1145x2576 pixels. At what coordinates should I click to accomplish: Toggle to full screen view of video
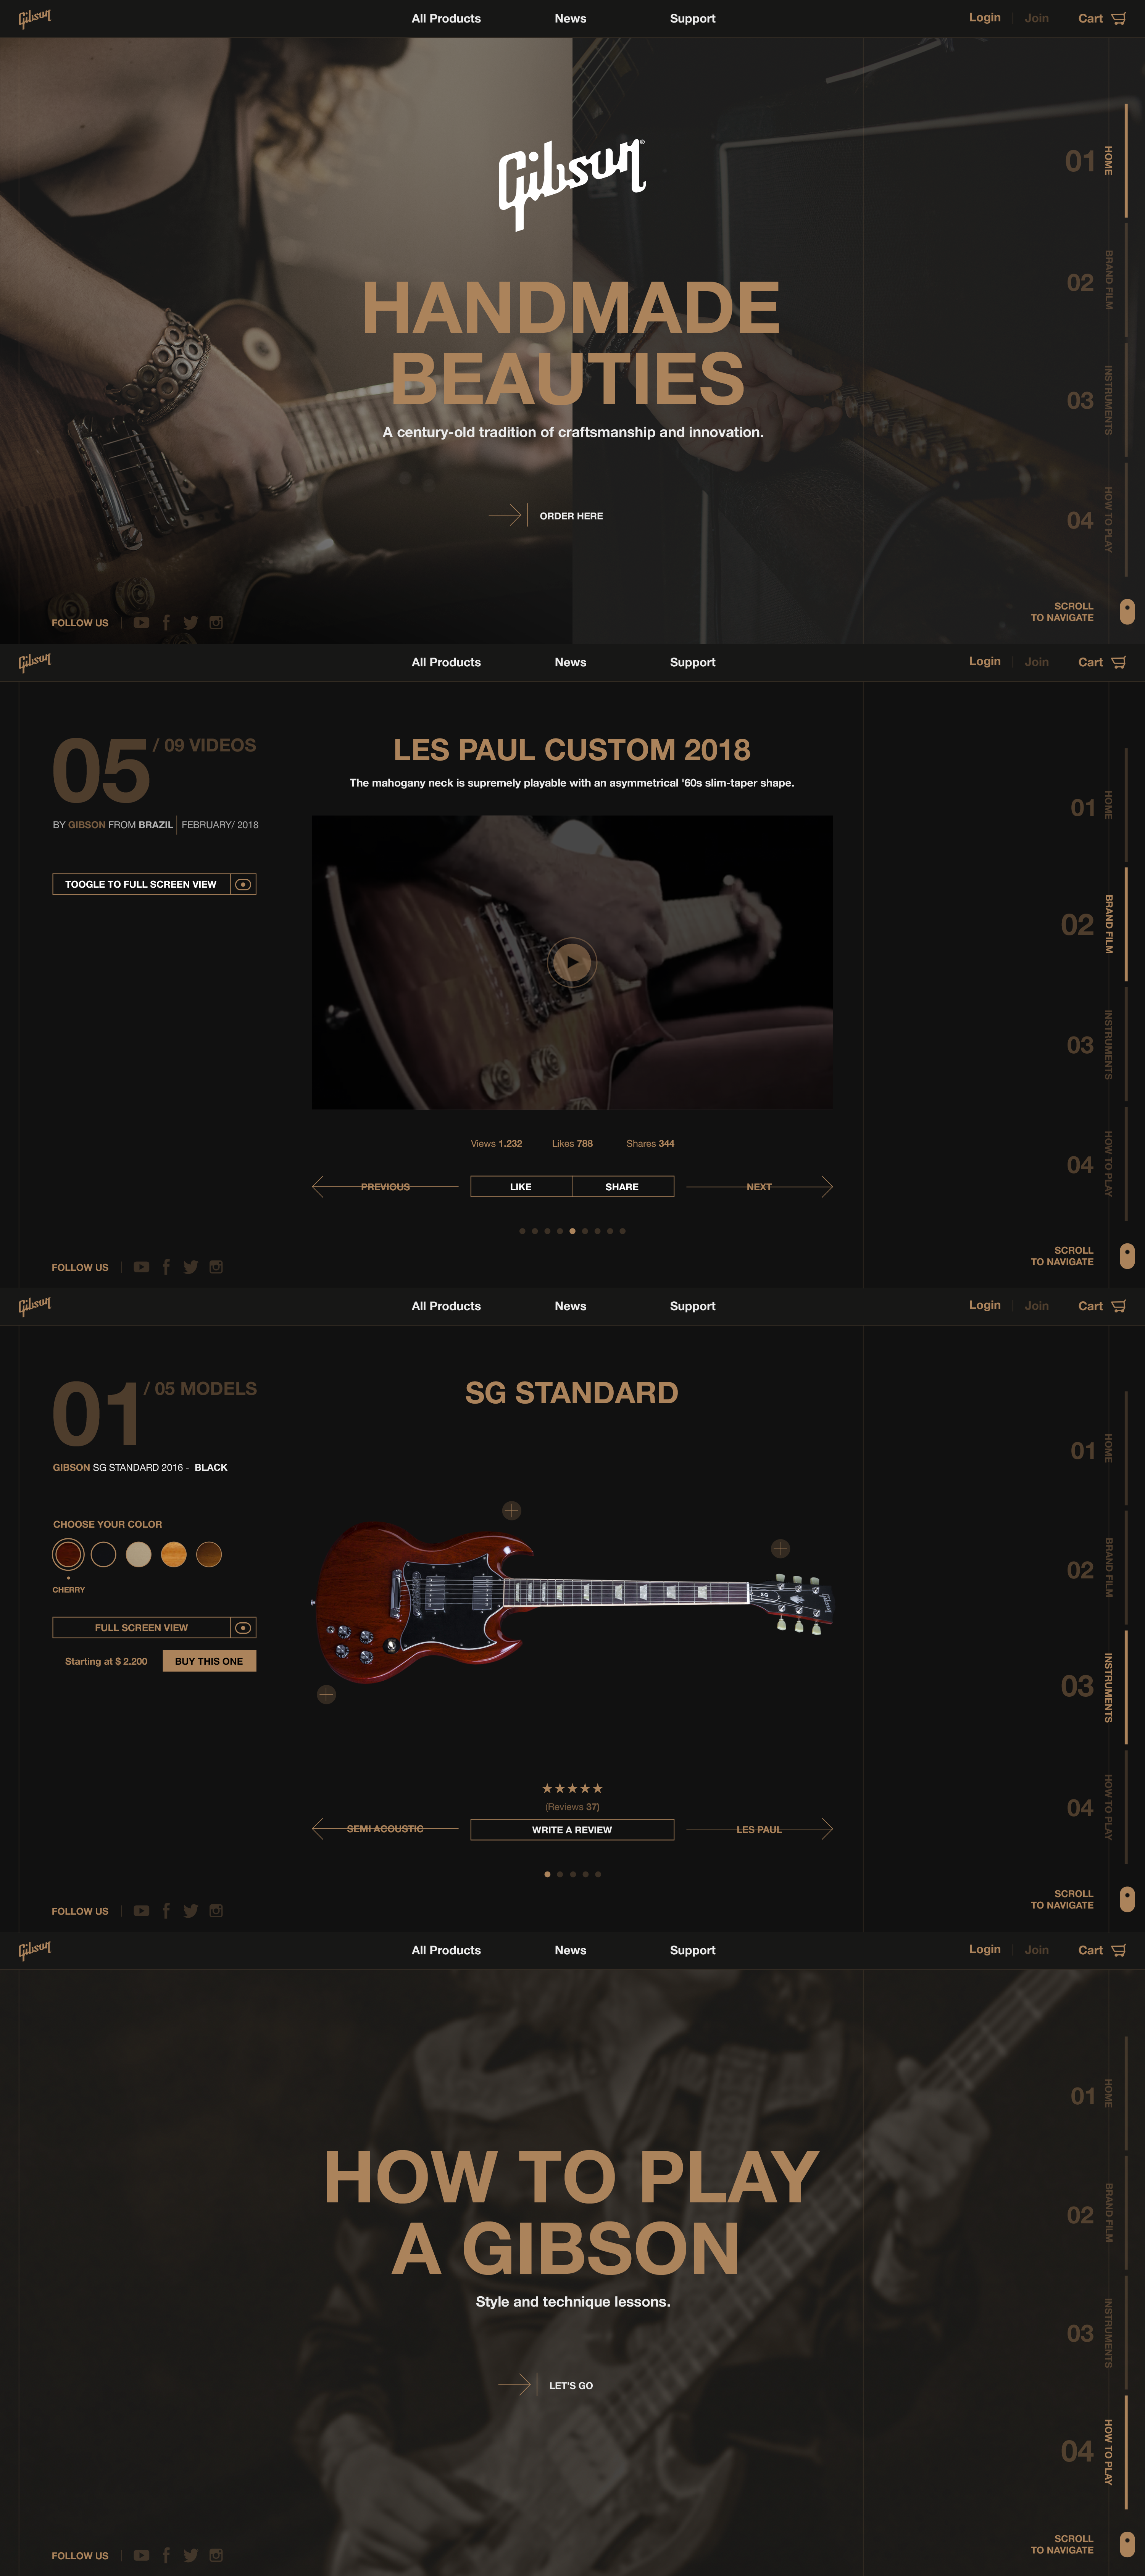click(154, 884)
